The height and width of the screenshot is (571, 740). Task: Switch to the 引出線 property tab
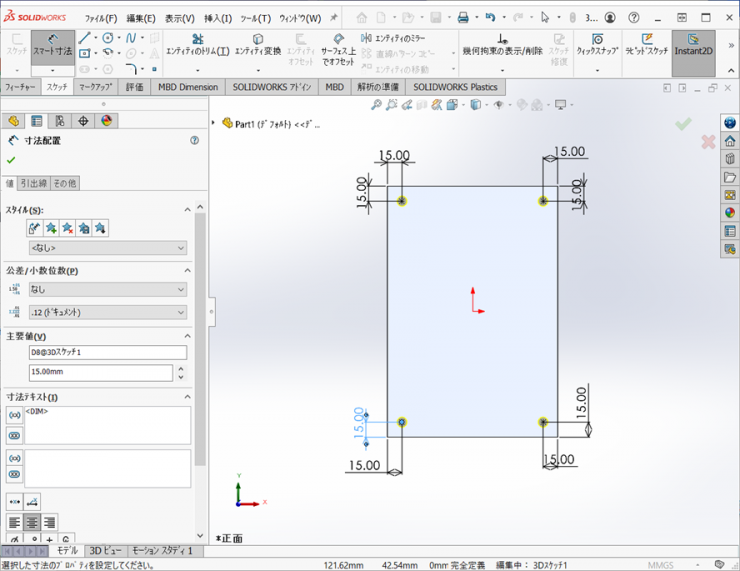[x=34, y=183]
